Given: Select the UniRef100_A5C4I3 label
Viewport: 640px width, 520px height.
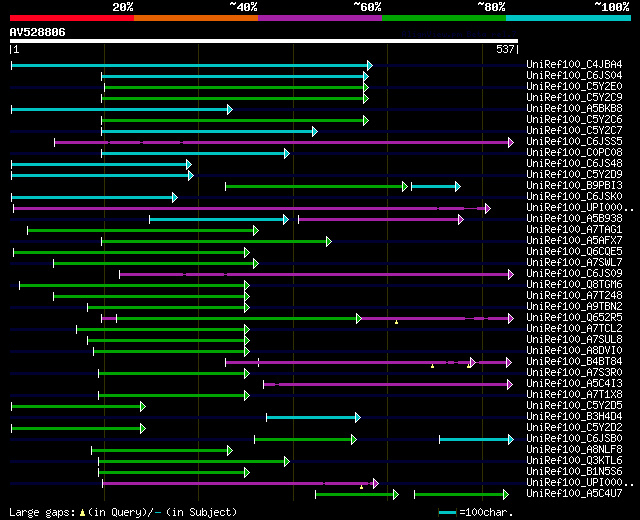Looking at the screenshot, I should [574, 384].
